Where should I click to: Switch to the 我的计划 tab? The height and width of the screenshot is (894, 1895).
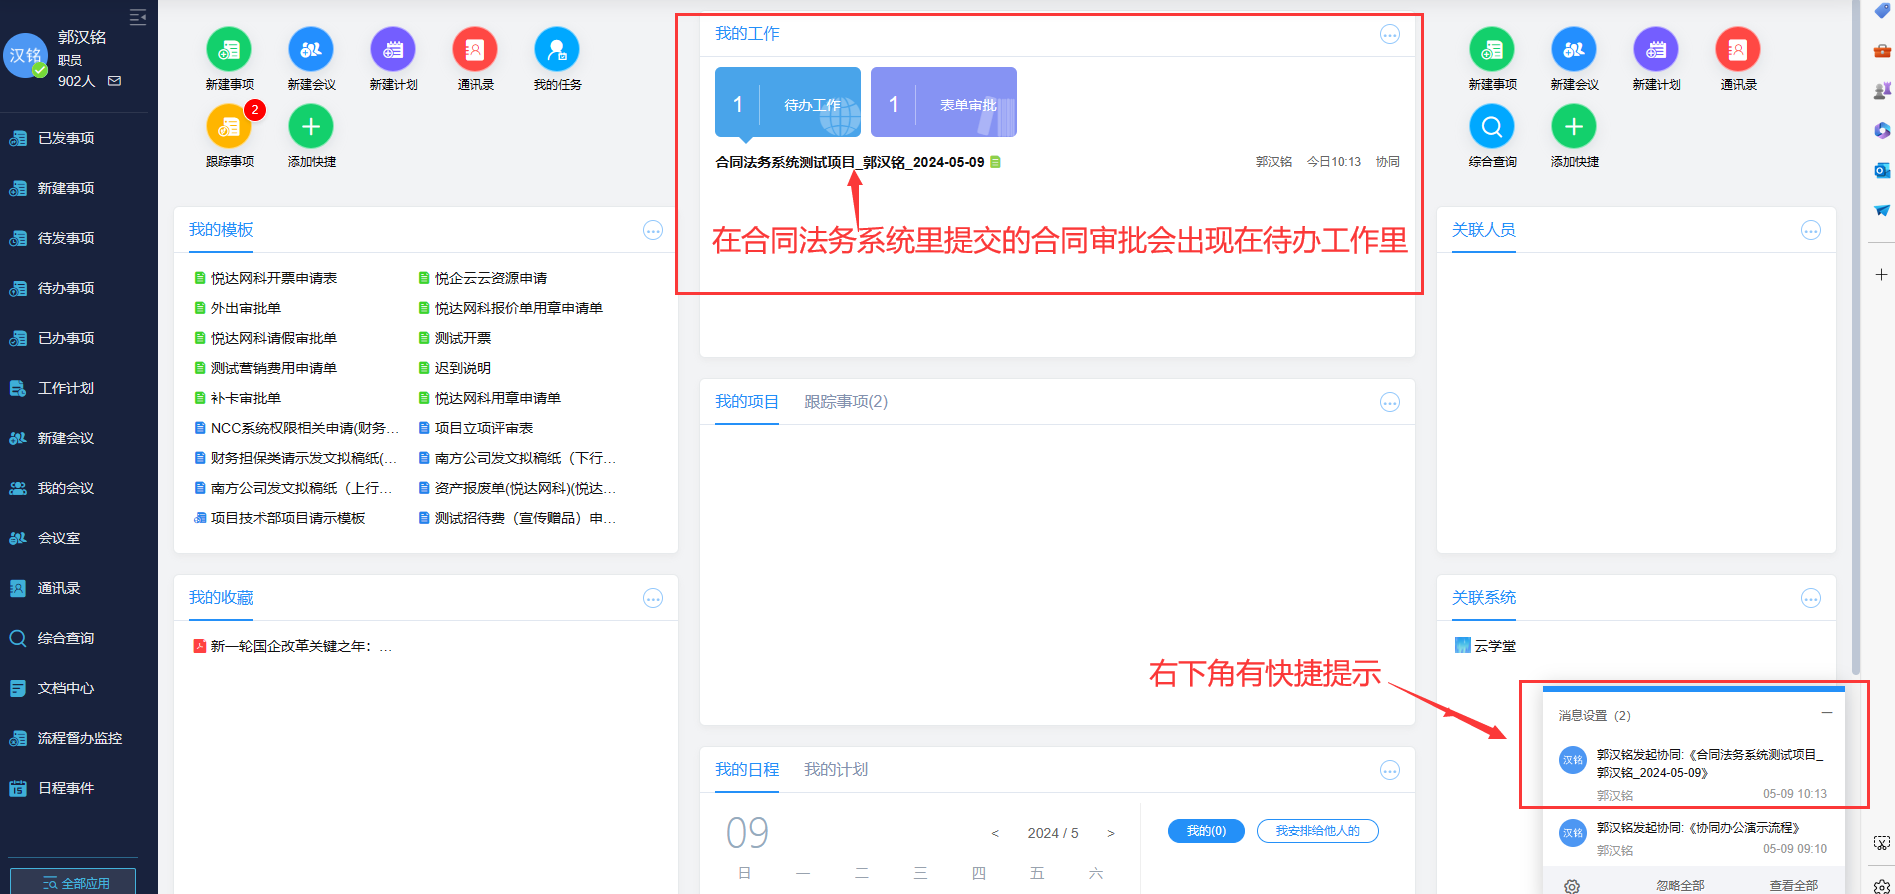click(x=836, y=770)
